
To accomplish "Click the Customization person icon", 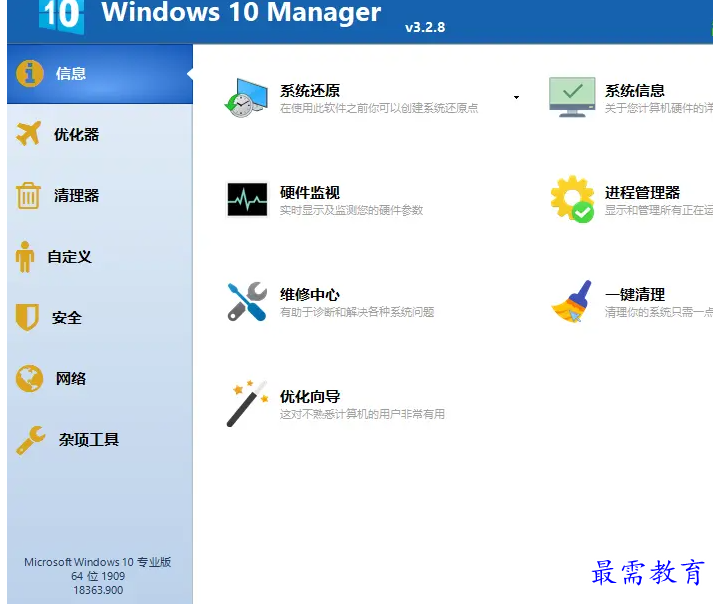I will point(25,257).
